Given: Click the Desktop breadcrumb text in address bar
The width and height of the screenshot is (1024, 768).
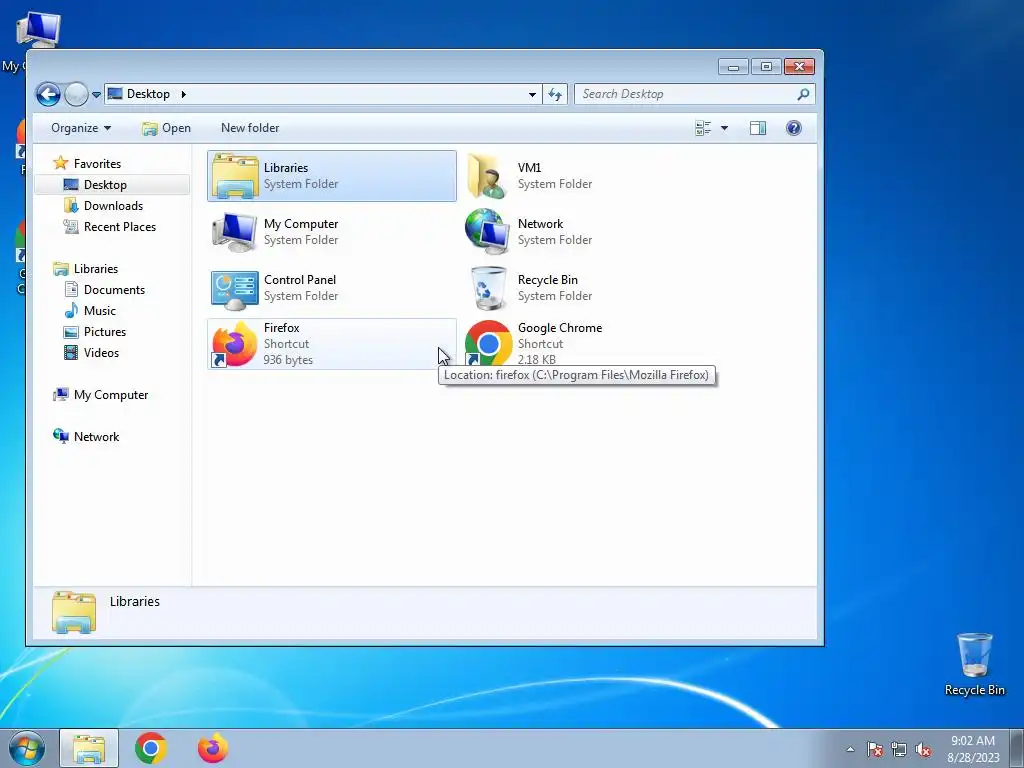Looking at the screenshot, I should (148, 94).
